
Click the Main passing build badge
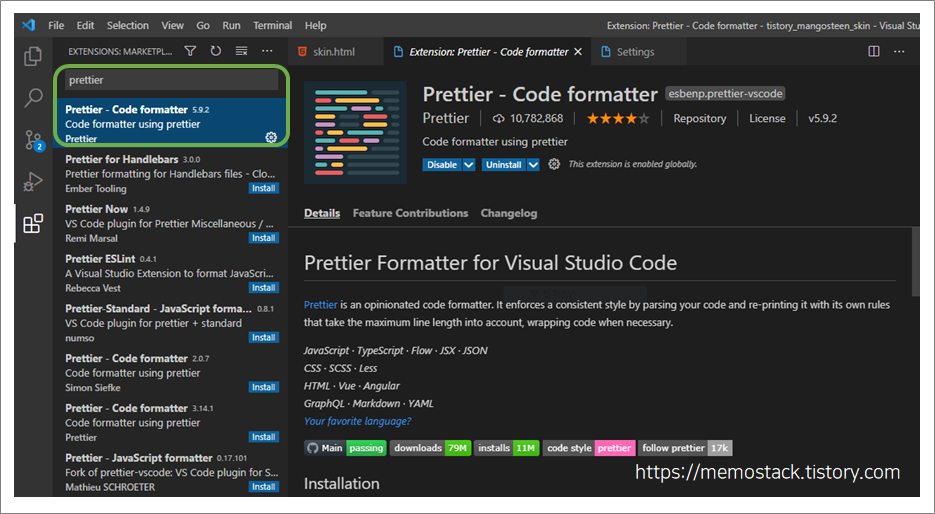tap(345, 448)
